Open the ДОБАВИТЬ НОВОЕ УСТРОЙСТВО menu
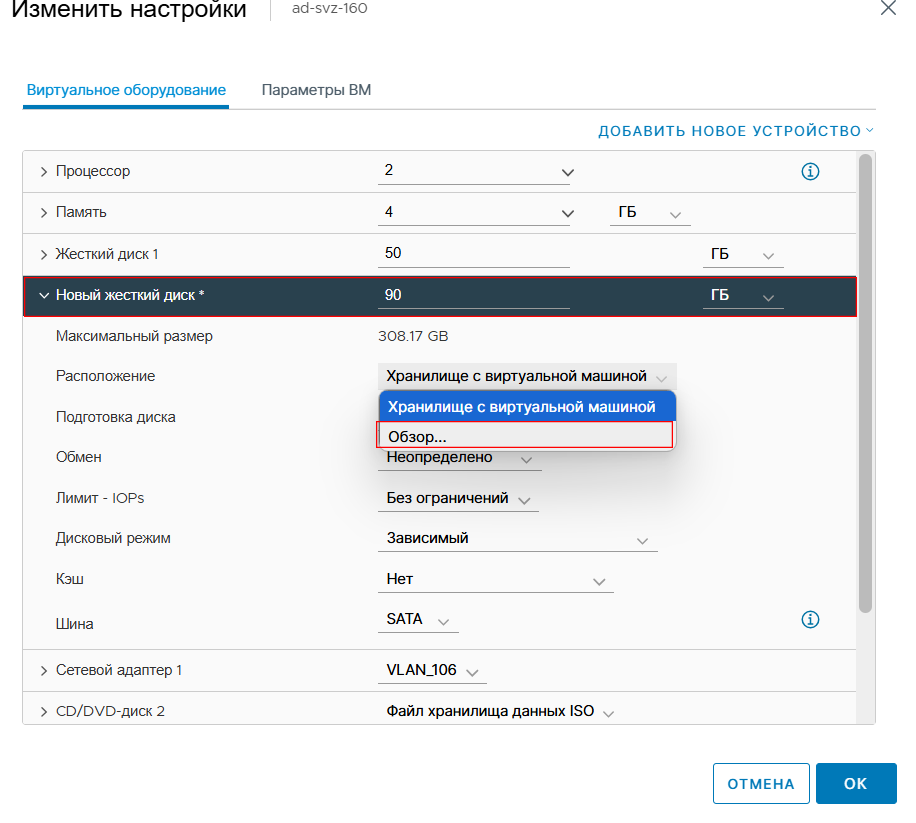Screen dimensions: 916x823 pyautogui.click(x=735, y=131)
